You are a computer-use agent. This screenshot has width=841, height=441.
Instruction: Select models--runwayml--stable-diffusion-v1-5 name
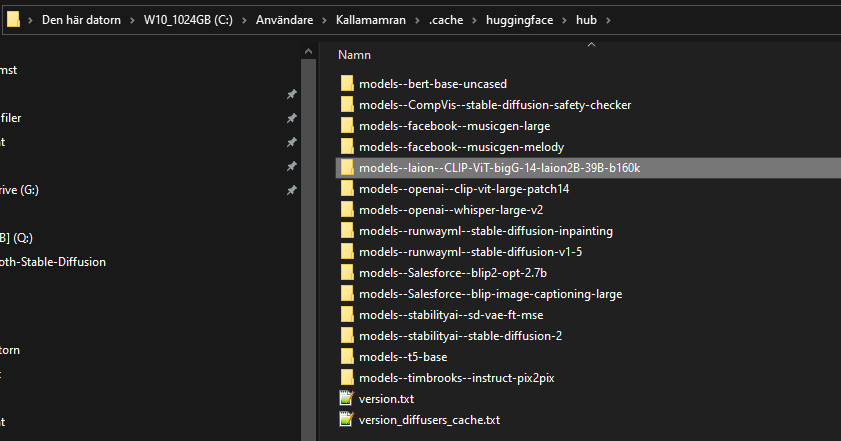[x=470, y=252]
